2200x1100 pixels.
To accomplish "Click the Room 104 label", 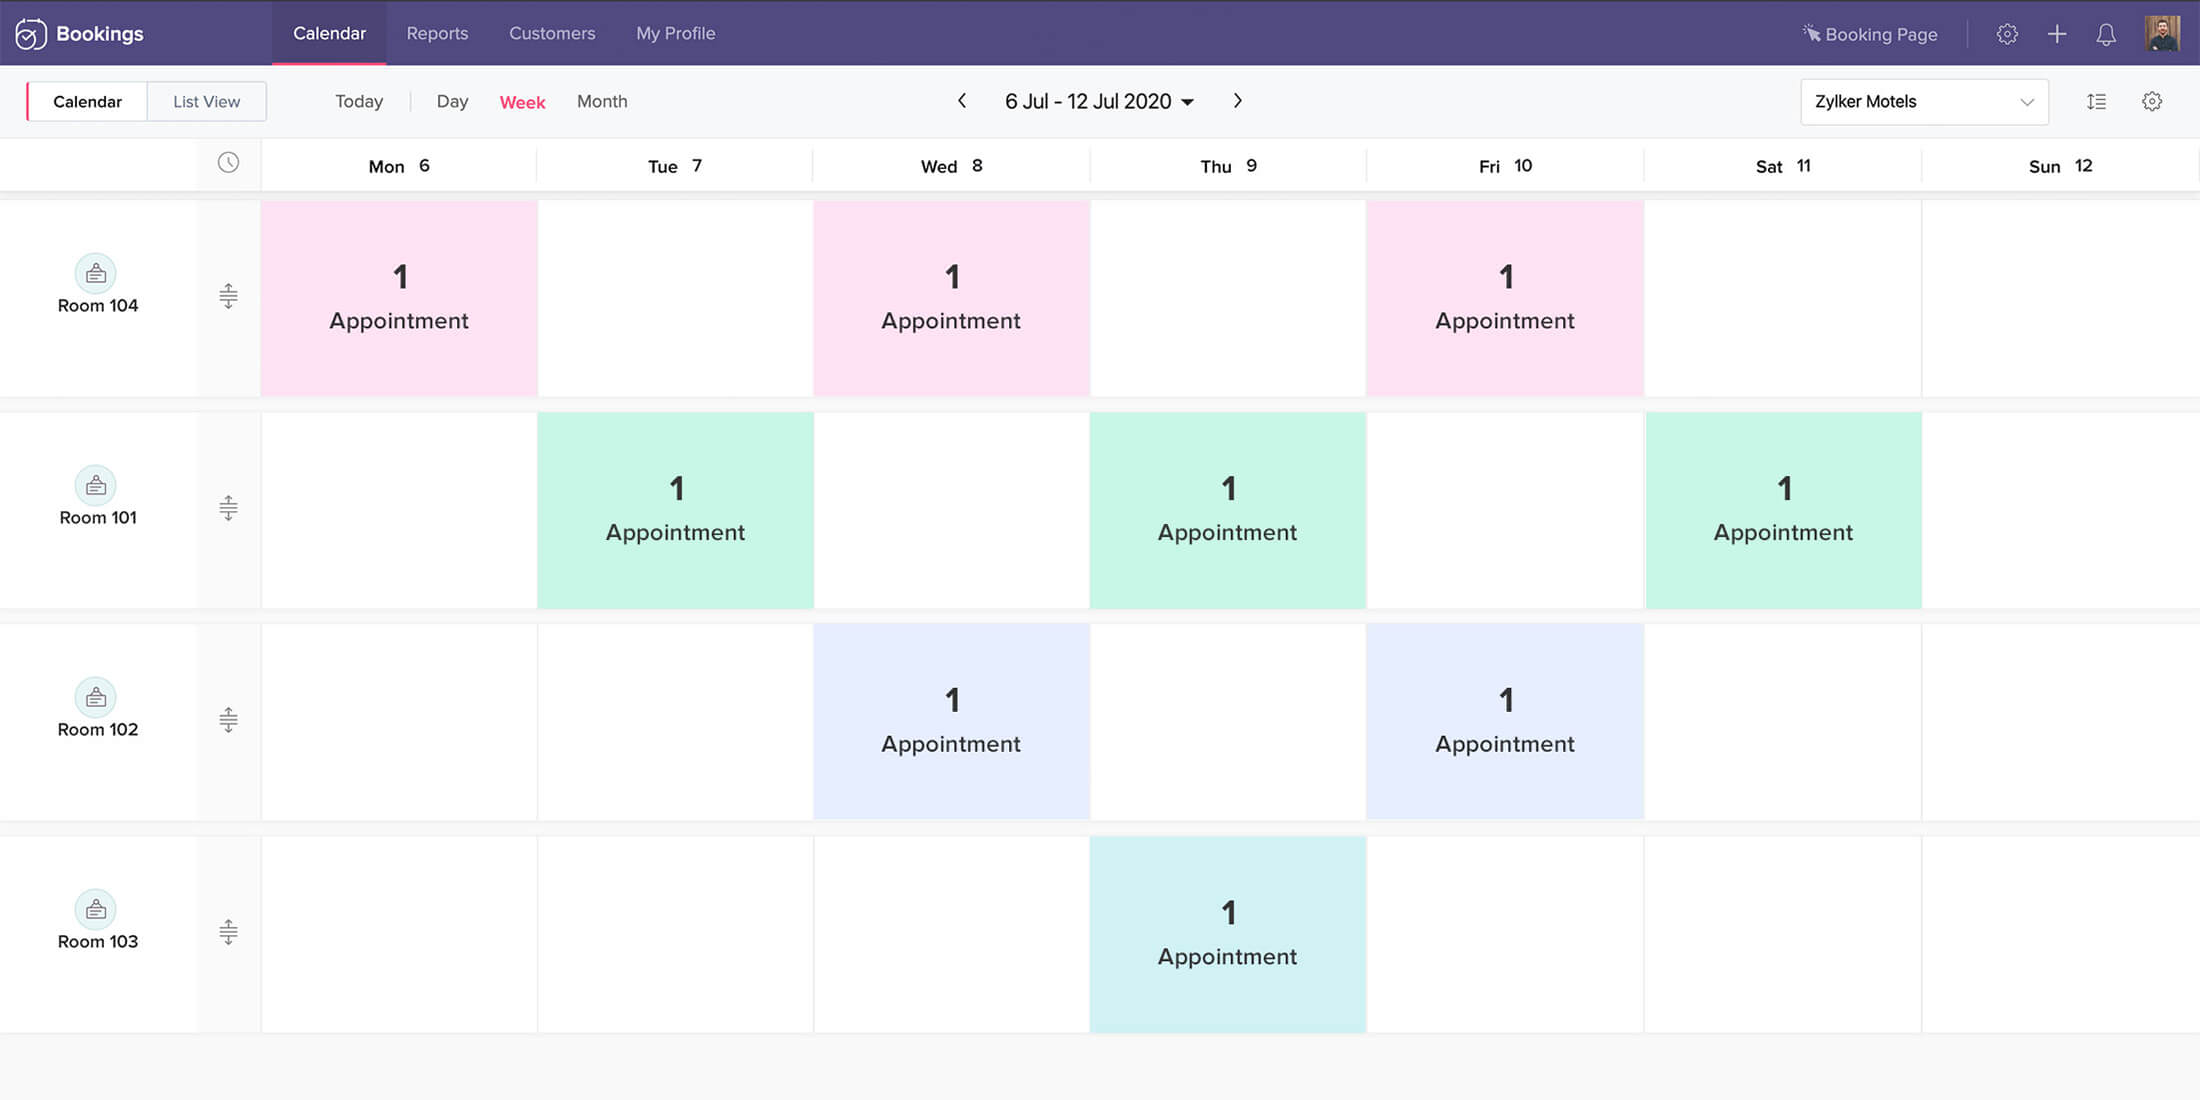I will (x=98, y=305).
